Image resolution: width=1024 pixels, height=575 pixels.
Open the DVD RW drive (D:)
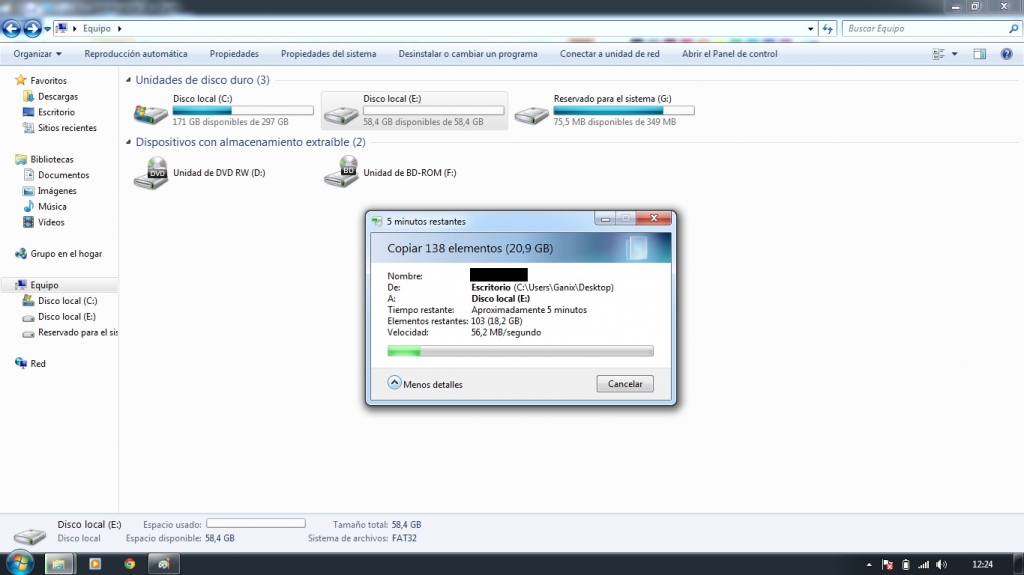(x=150, y=173)
